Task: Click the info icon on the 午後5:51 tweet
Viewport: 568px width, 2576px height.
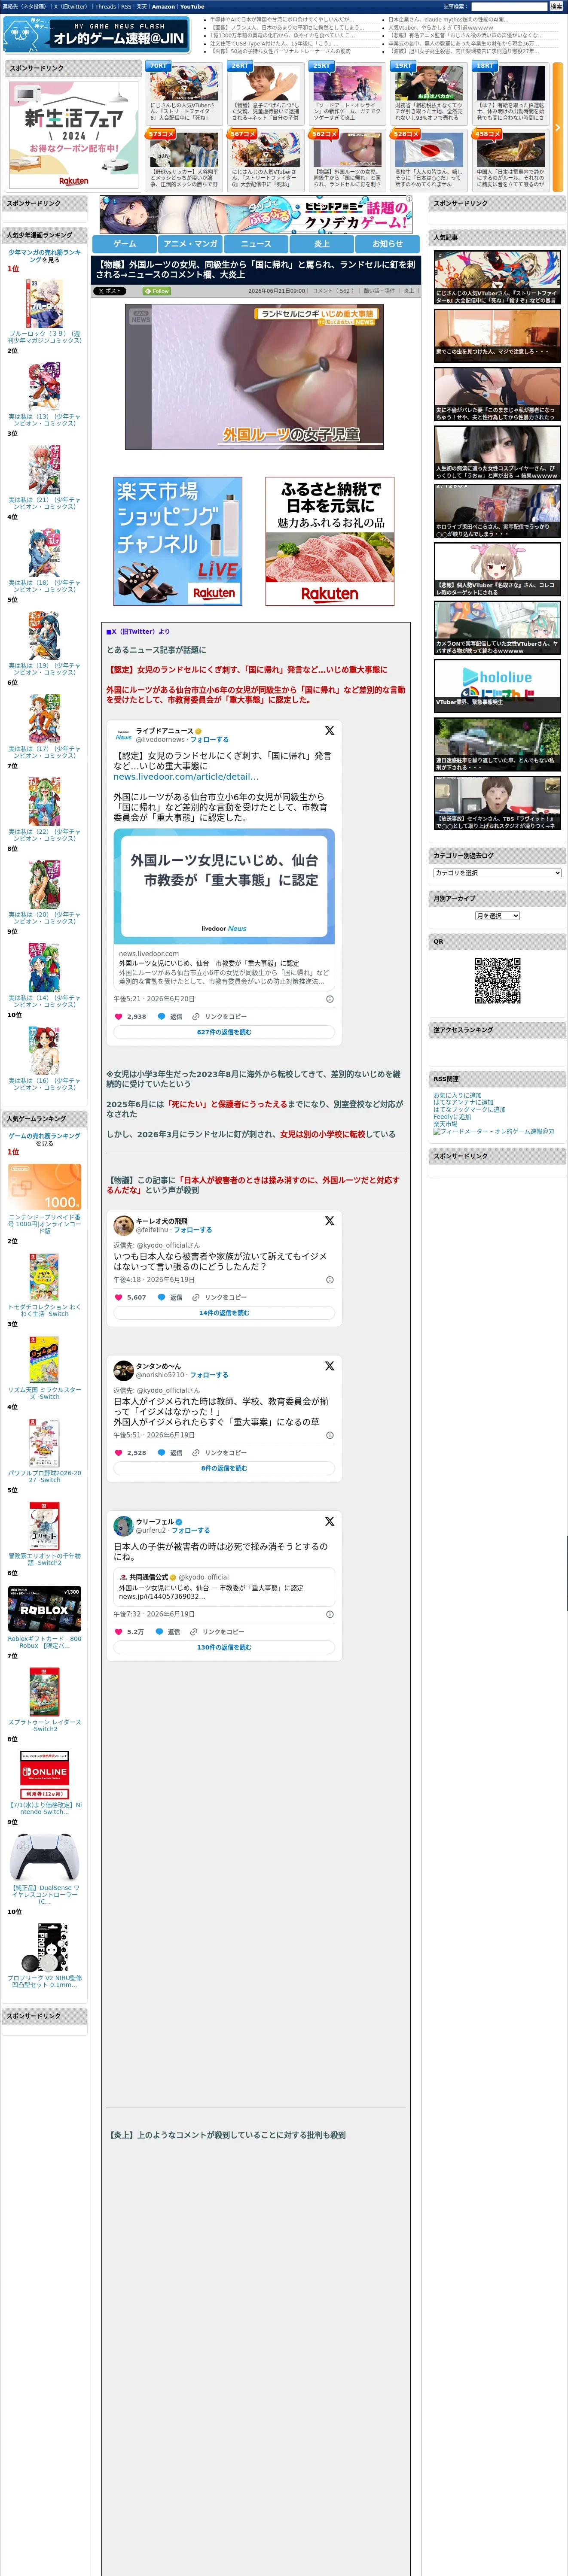Action: click(330, 1435)
